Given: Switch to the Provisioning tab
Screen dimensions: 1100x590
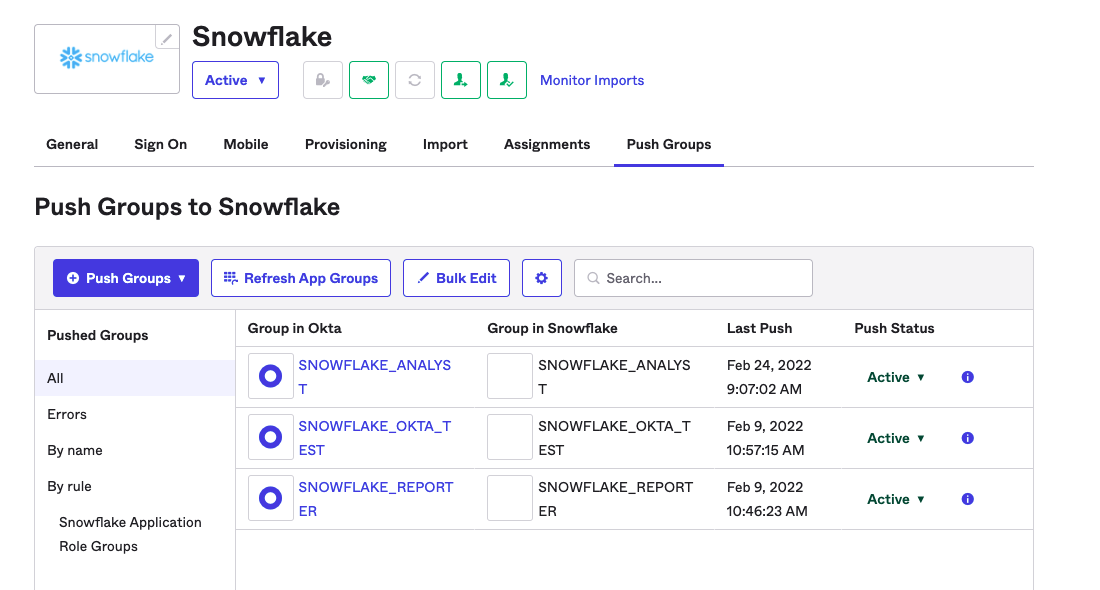Looking at the screenshot, I should click(345, 144).
